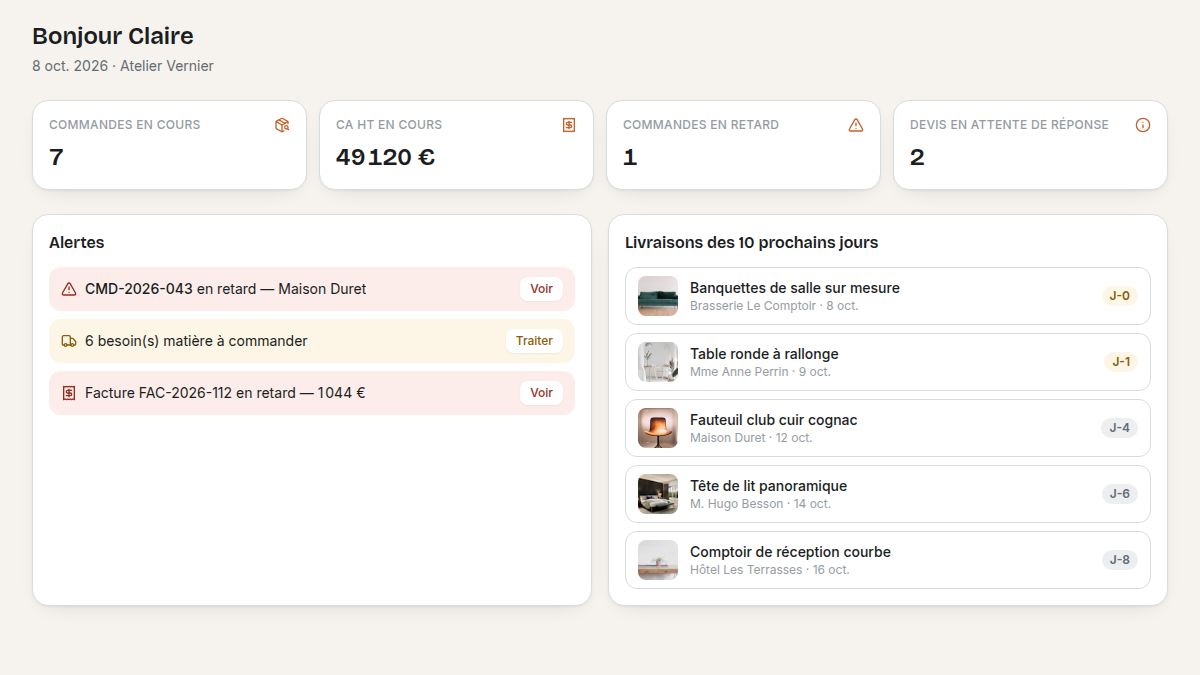
Task: Click the info icon on Devis en attente card
Action: 1143,125
